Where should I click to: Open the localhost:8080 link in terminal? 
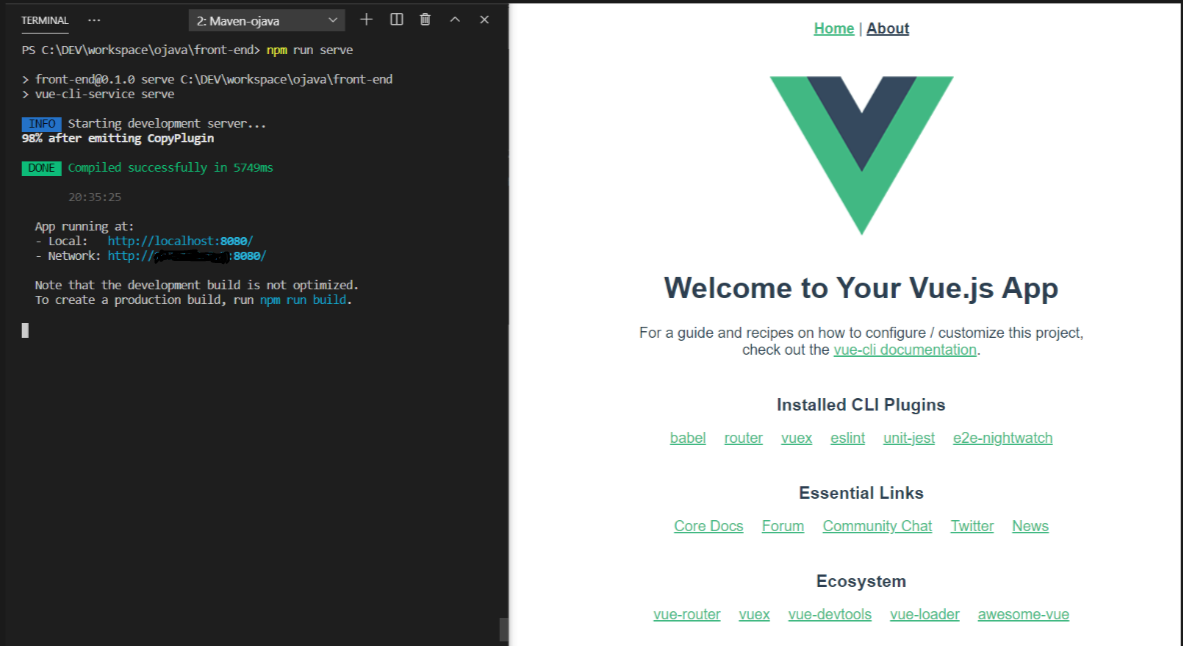point(180,241)
